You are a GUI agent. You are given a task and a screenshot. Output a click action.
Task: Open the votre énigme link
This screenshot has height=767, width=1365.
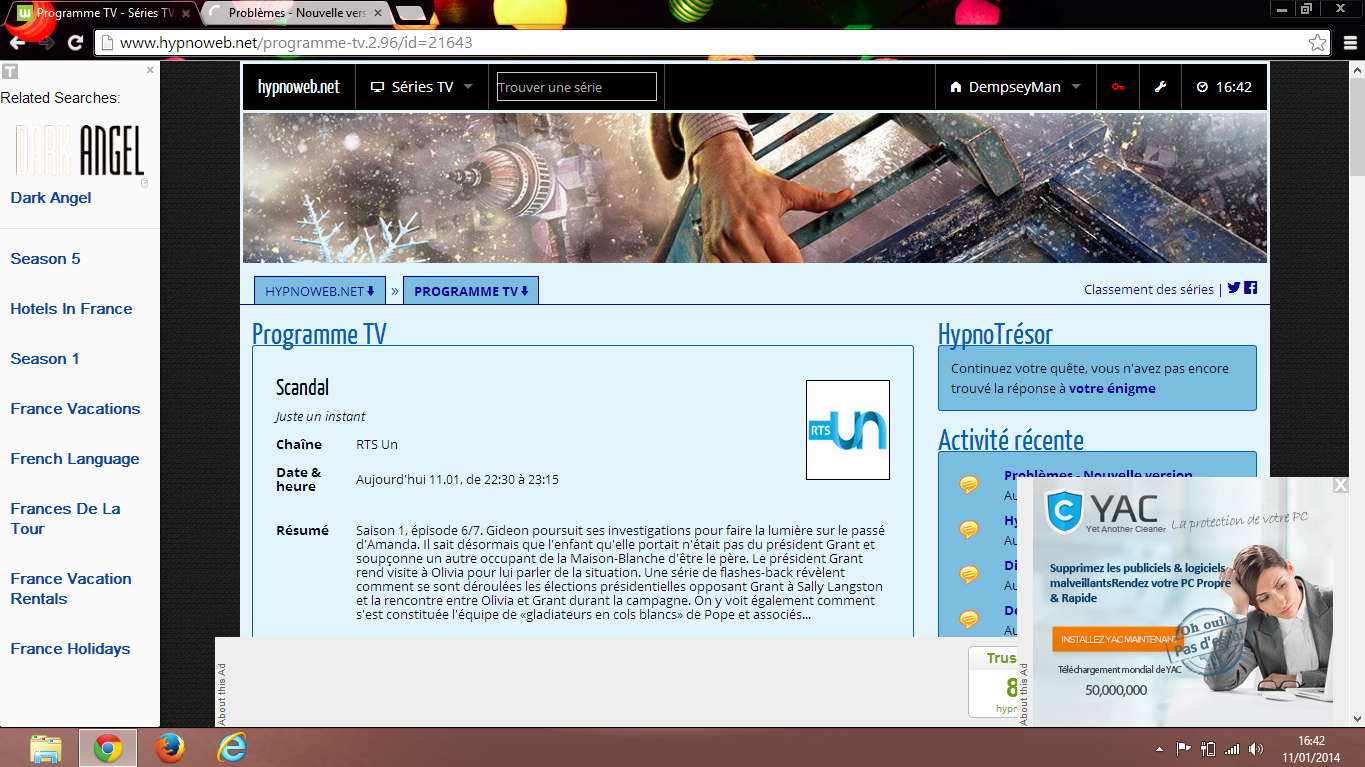(x=1112, y=388)
